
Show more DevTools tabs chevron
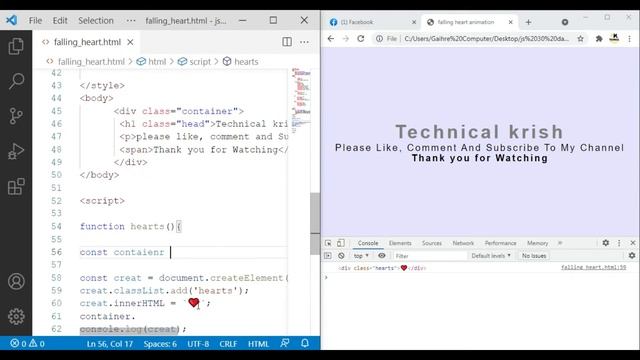560,243
